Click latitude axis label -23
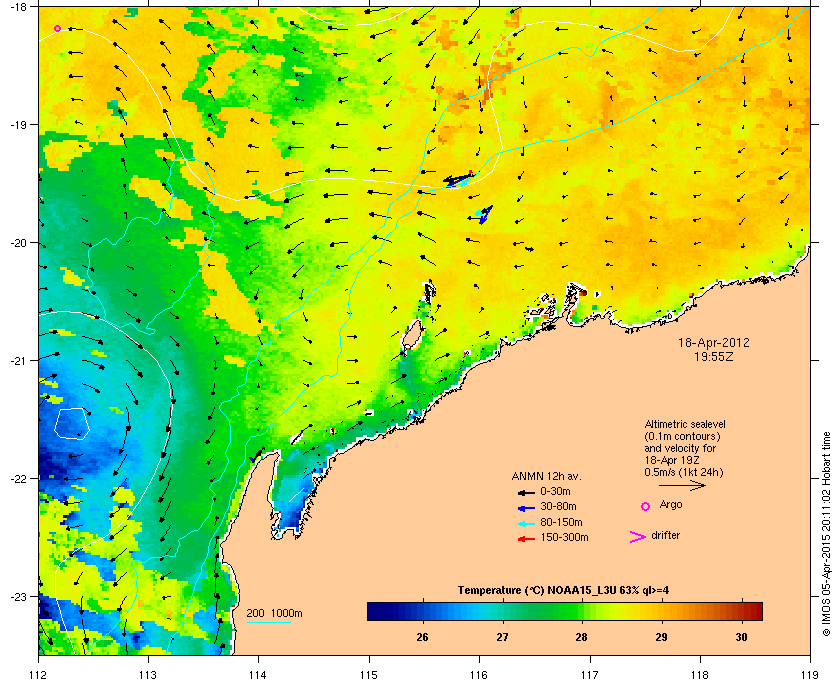The width and height of the screenshot is (840, 680). click(18, 596)
